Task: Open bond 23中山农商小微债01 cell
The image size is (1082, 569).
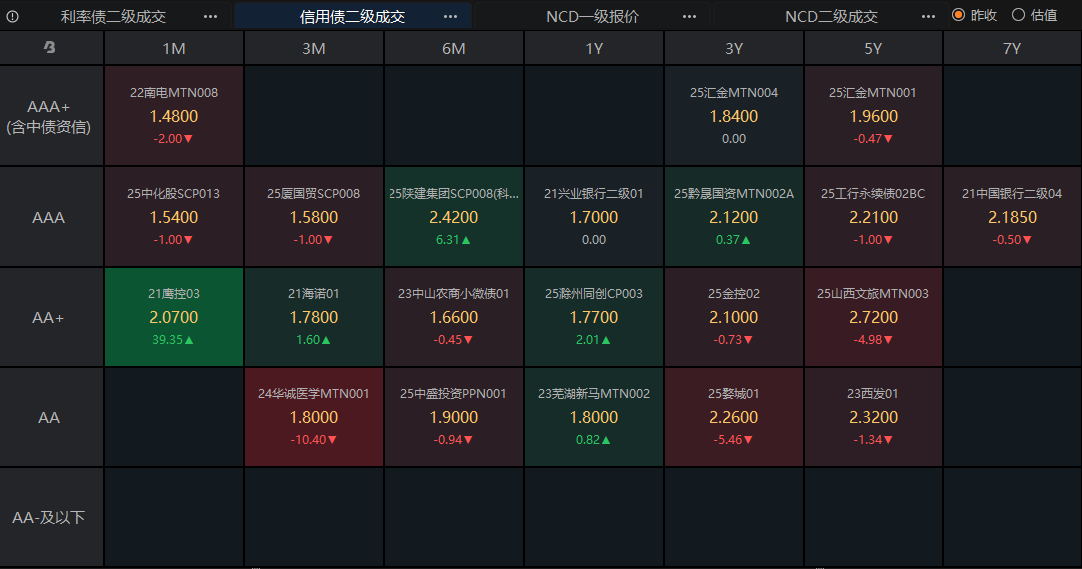Action: 454,317
